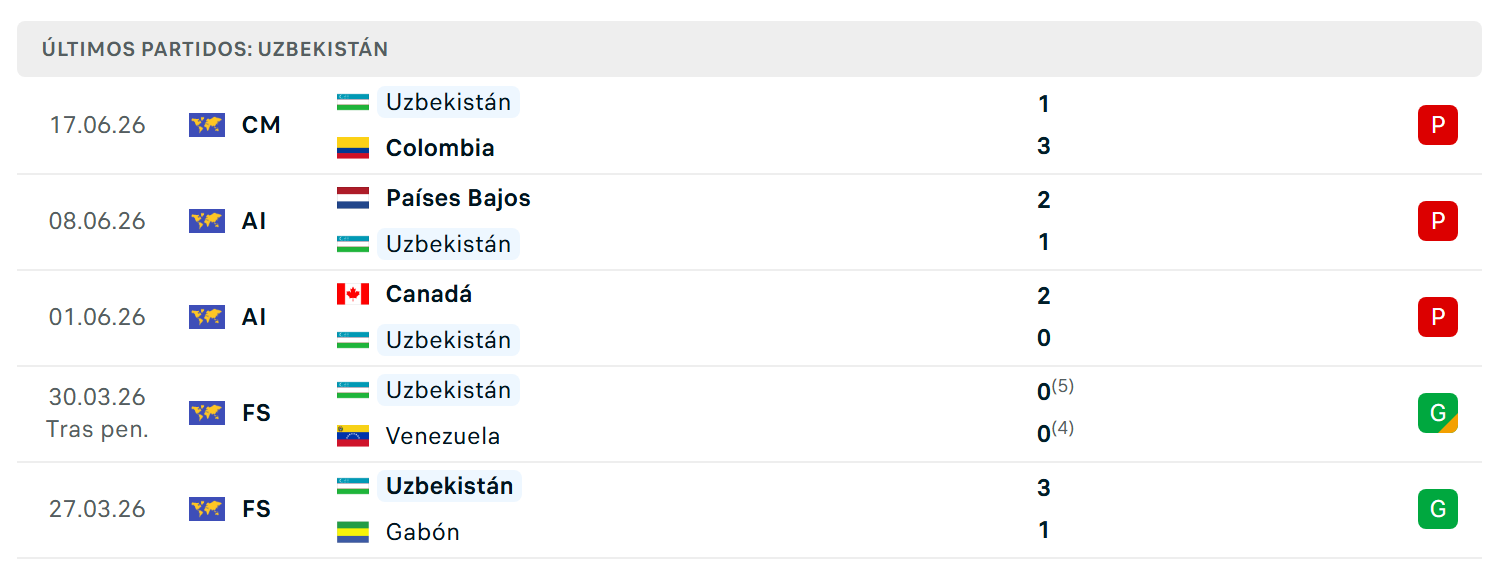The width and height of the screenshot is (1496, 571).
Task: Open the Venezuela team link
Action: click(443, 436)
